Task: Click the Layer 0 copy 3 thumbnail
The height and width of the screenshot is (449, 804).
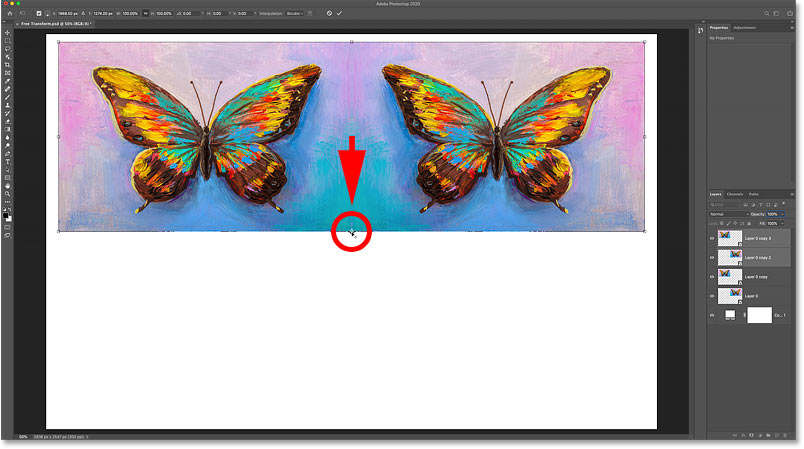Action: pos(730,238)
